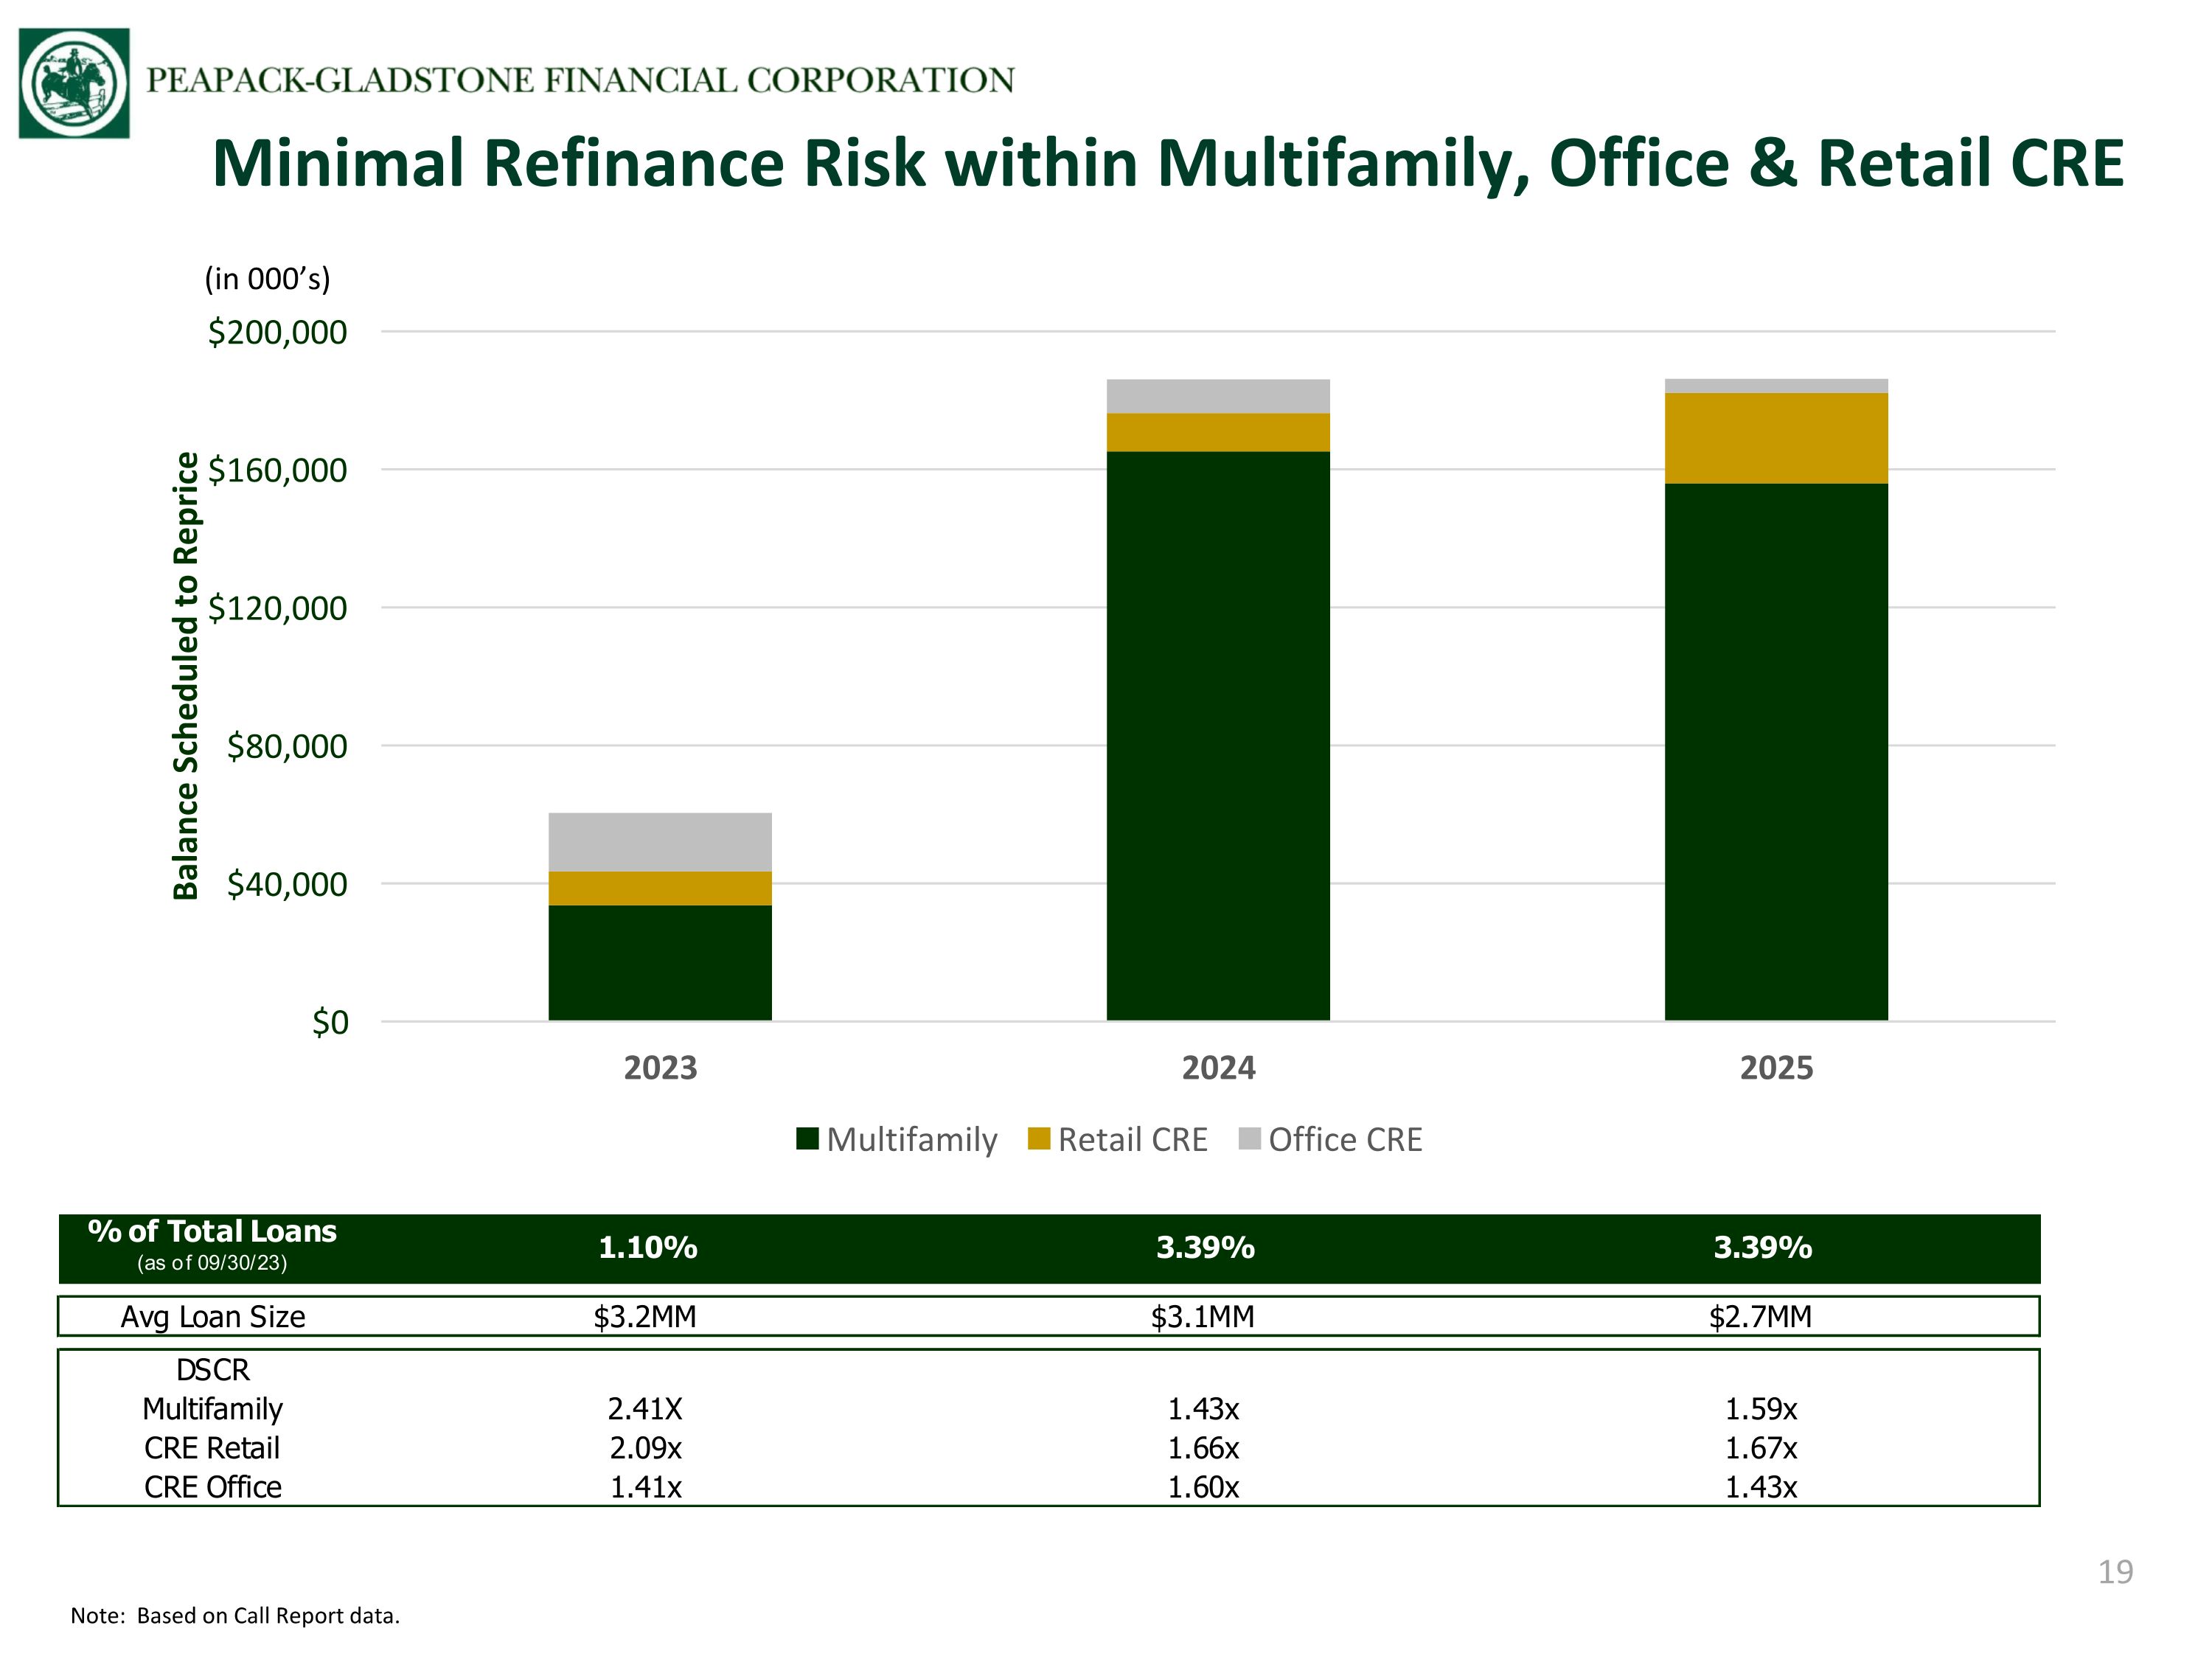Click the 'Balance Scheduled to Reprice' axis title
This screenshot has height=1659, width=2212.
coord(186,676)
